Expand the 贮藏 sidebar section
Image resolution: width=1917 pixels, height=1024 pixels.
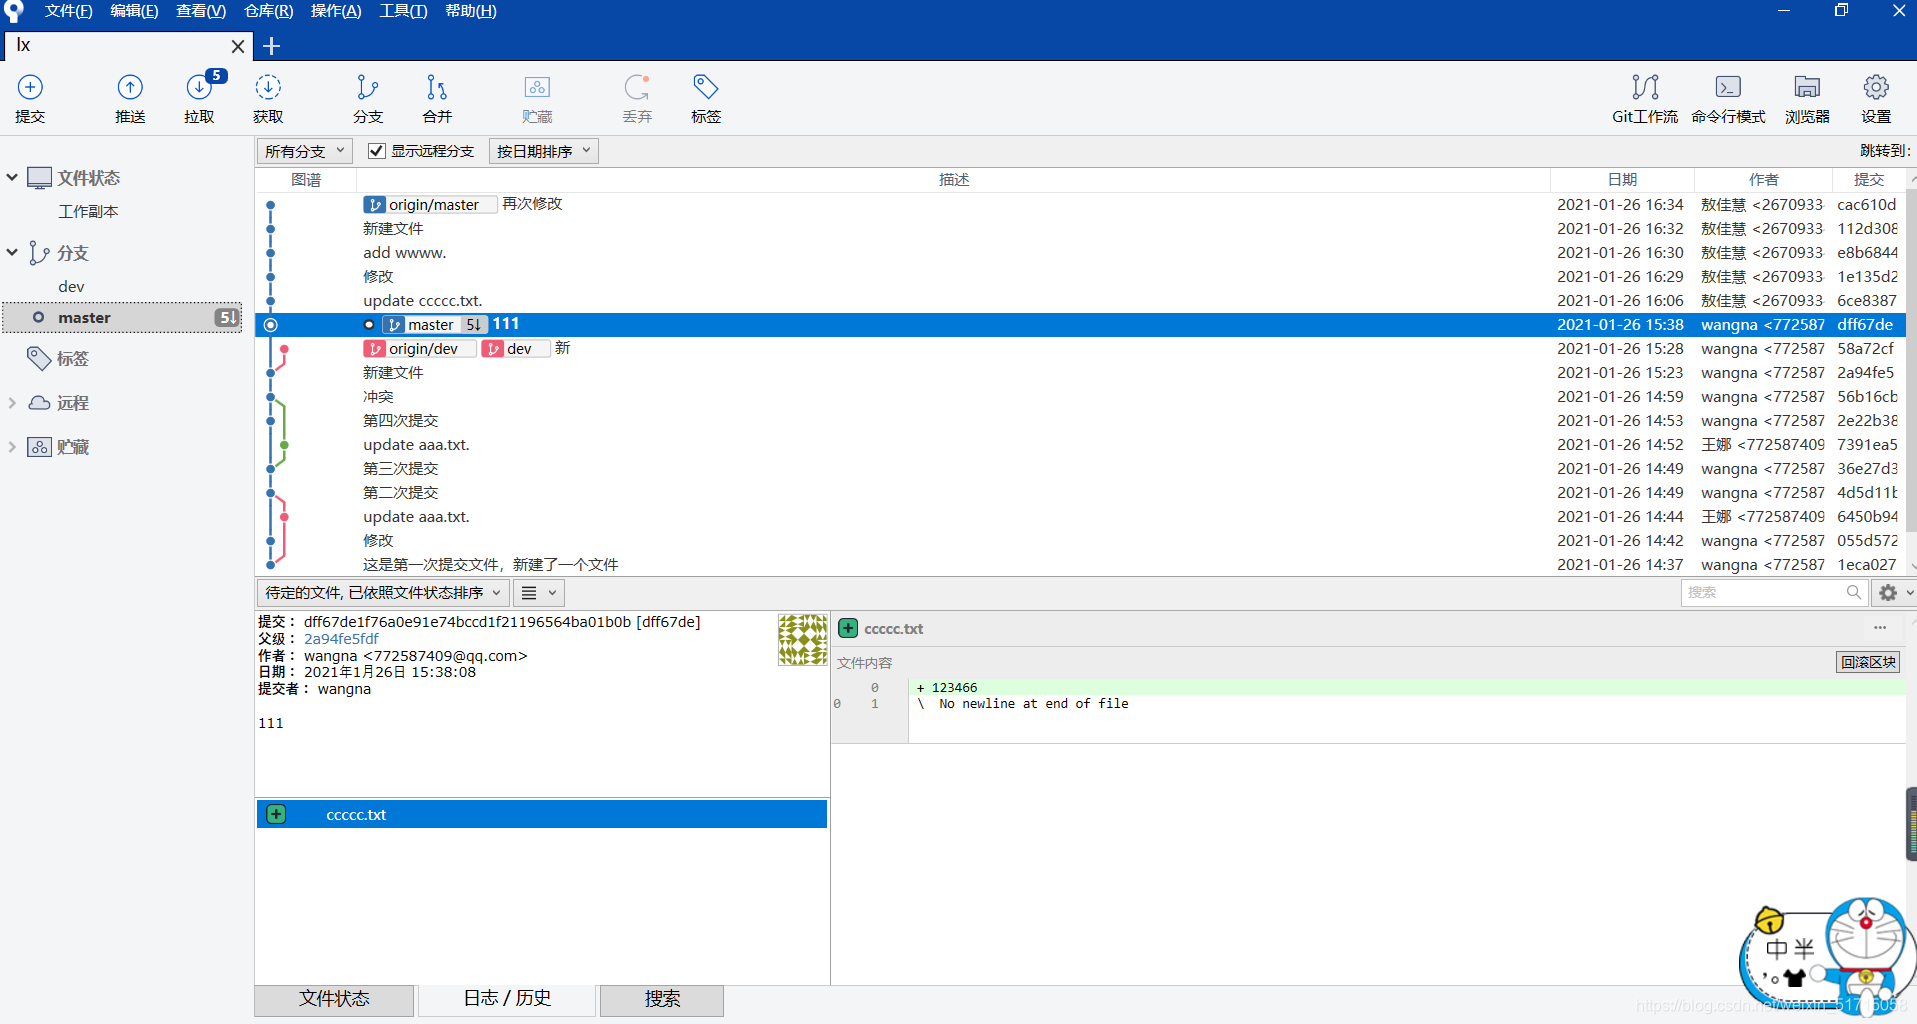click(x=12, y=446)
